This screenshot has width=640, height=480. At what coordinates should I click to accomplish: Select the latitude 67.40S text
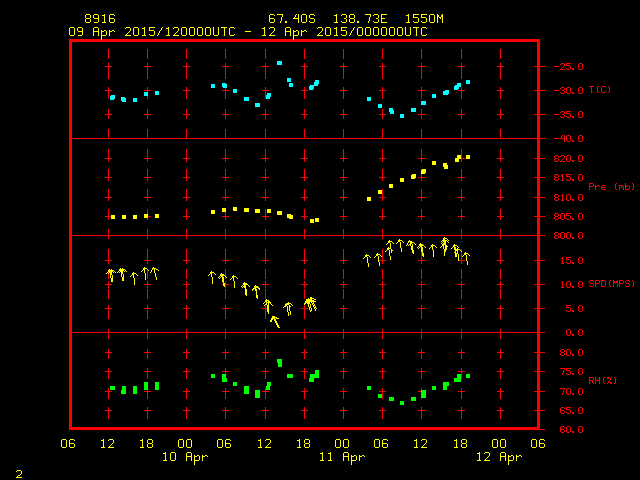point(290,19)
